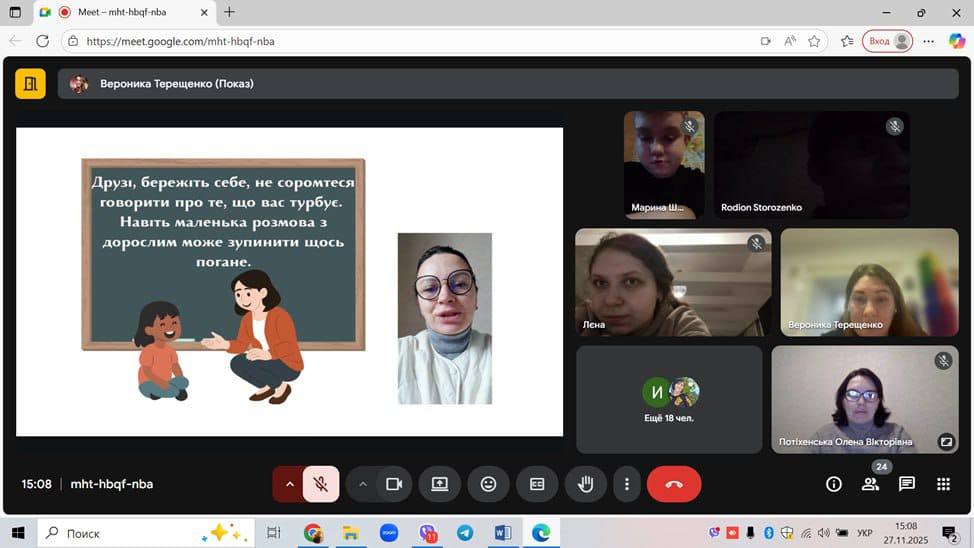Expand video settings arrow beside camera
The image size is (974, 548).
pyautogui.click(x=363, y=484)
